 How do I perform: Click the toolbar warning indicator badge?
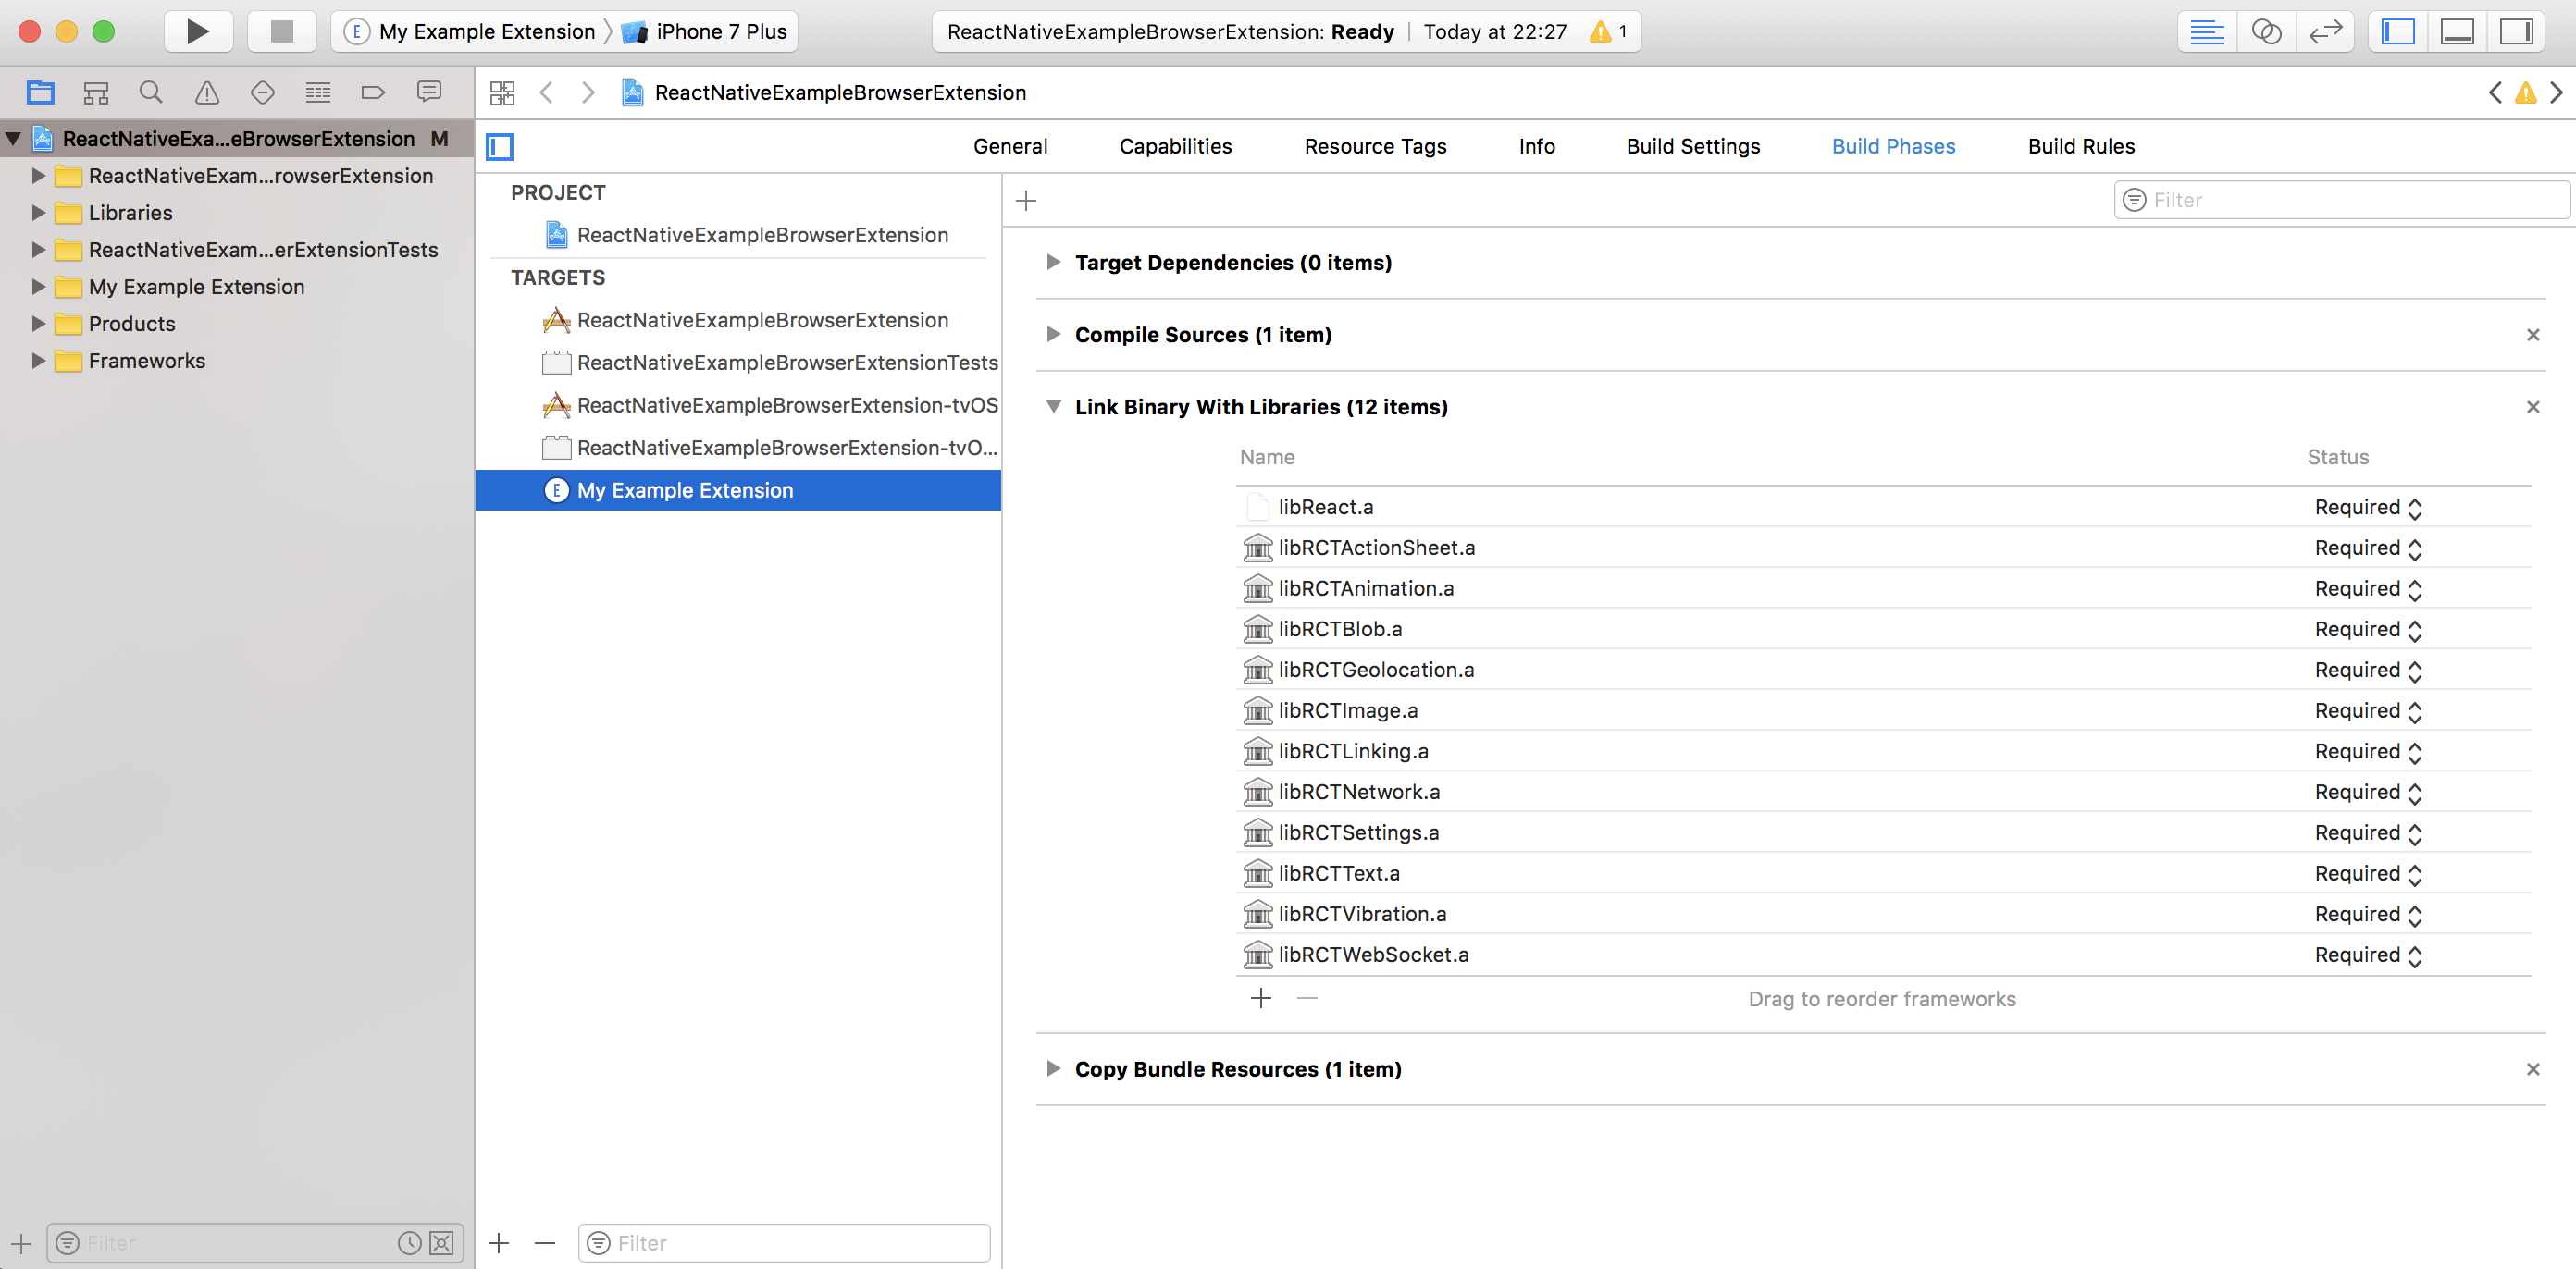[1609, 31]
